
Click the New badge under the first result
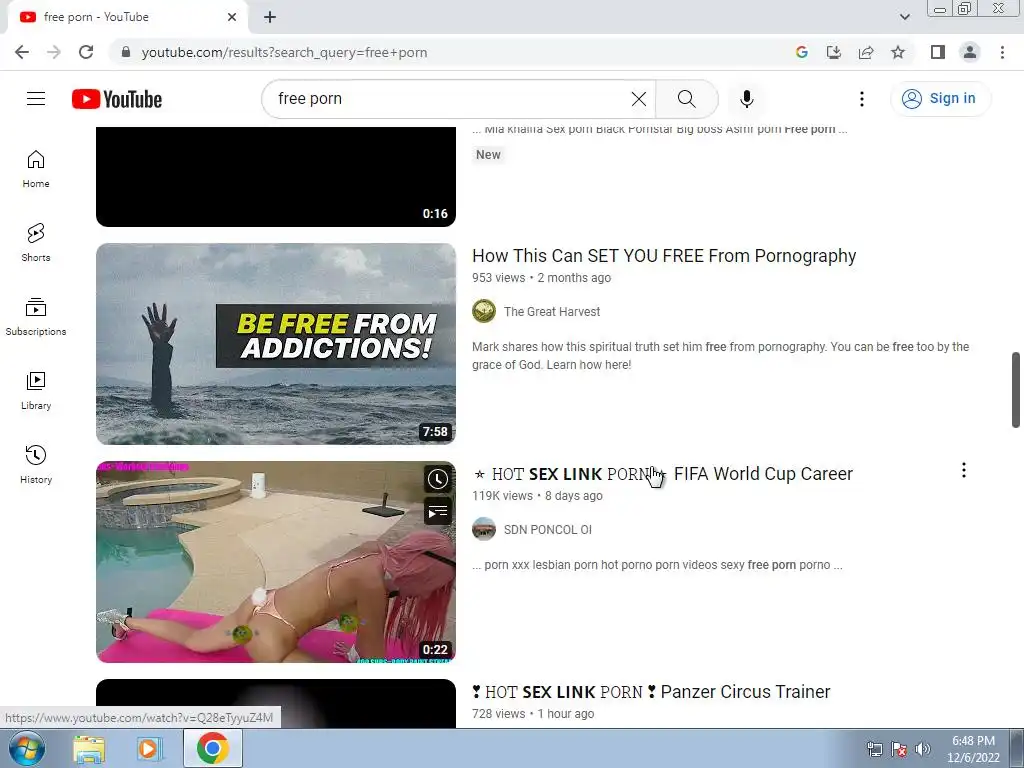[x=488, y=155]
